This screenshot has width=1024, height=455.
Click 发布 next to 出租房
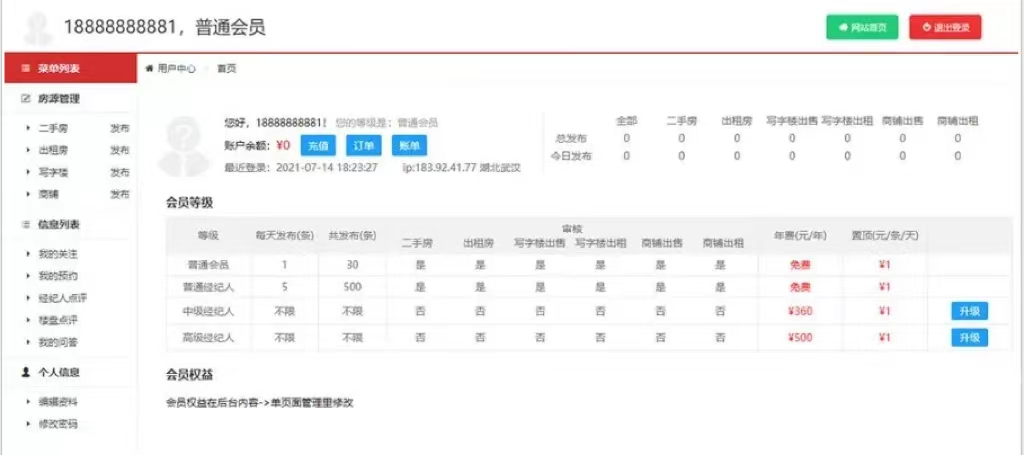pyautogui.click(x=119, y=151)
